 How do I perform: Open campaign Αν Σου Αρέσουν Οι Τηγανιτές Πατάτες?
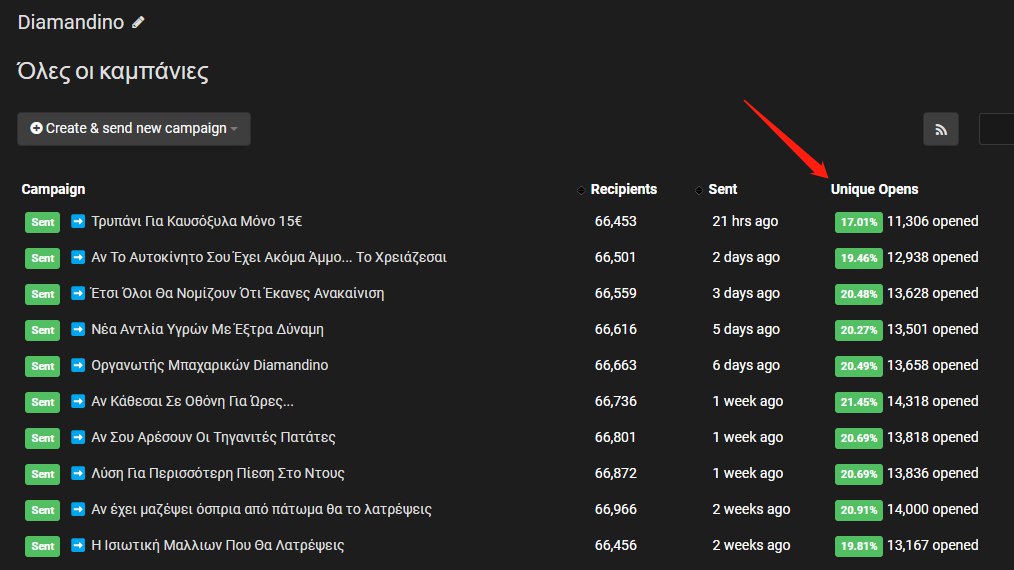(213, 437)
